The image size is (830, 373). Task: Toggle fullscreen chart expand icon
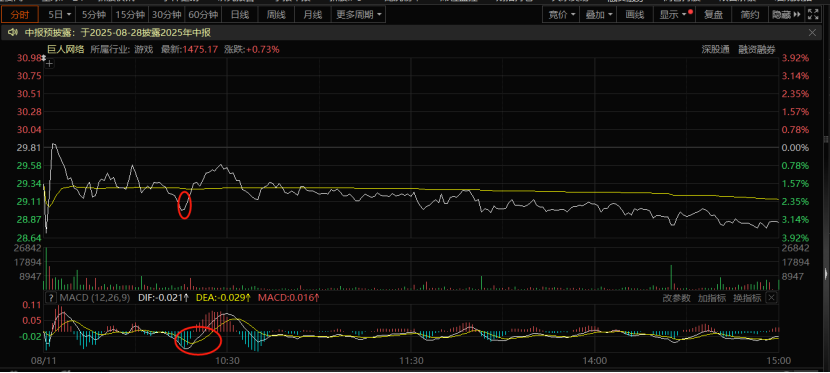point(813,15)
